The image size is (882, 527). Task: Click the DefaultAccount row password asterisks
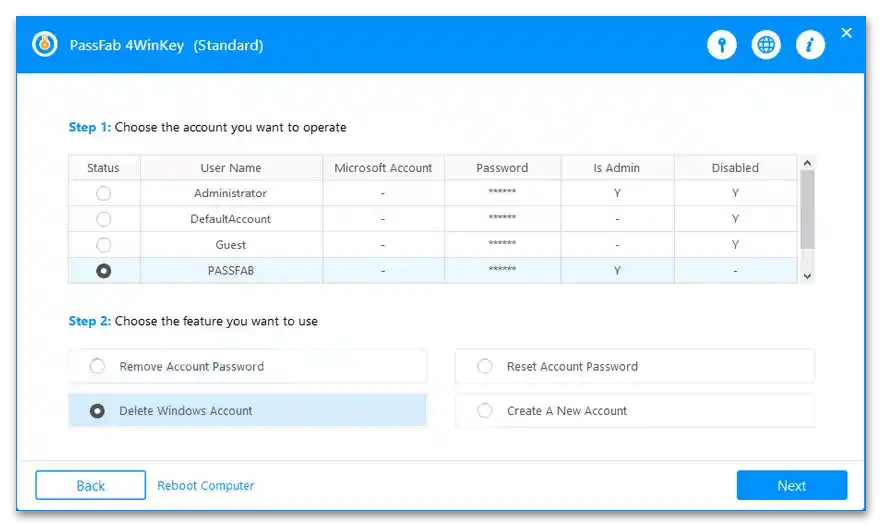502,218
